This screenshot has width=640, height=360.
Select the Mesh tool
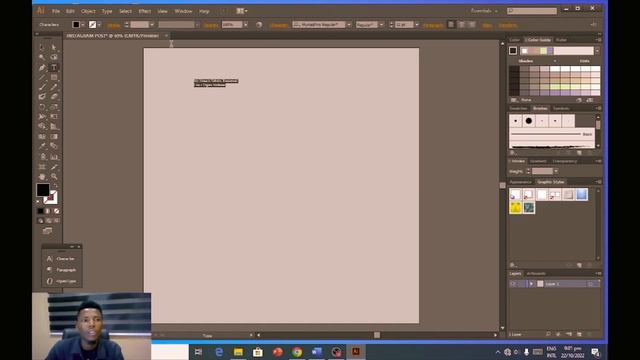42,137
